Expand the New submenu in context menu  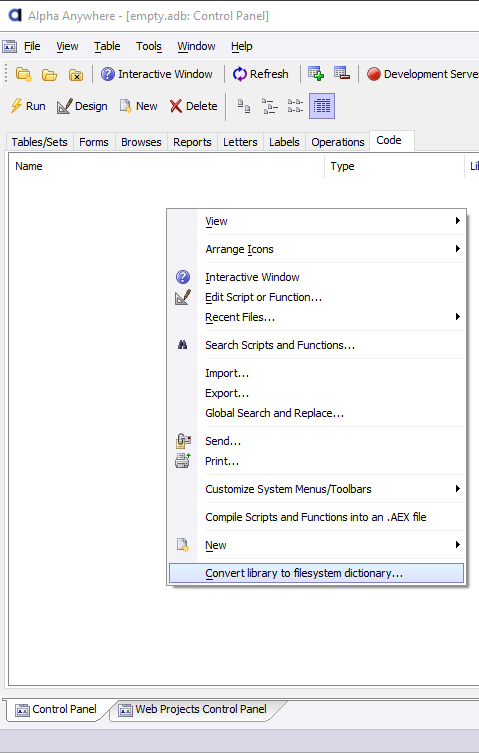tap(317, 545)
